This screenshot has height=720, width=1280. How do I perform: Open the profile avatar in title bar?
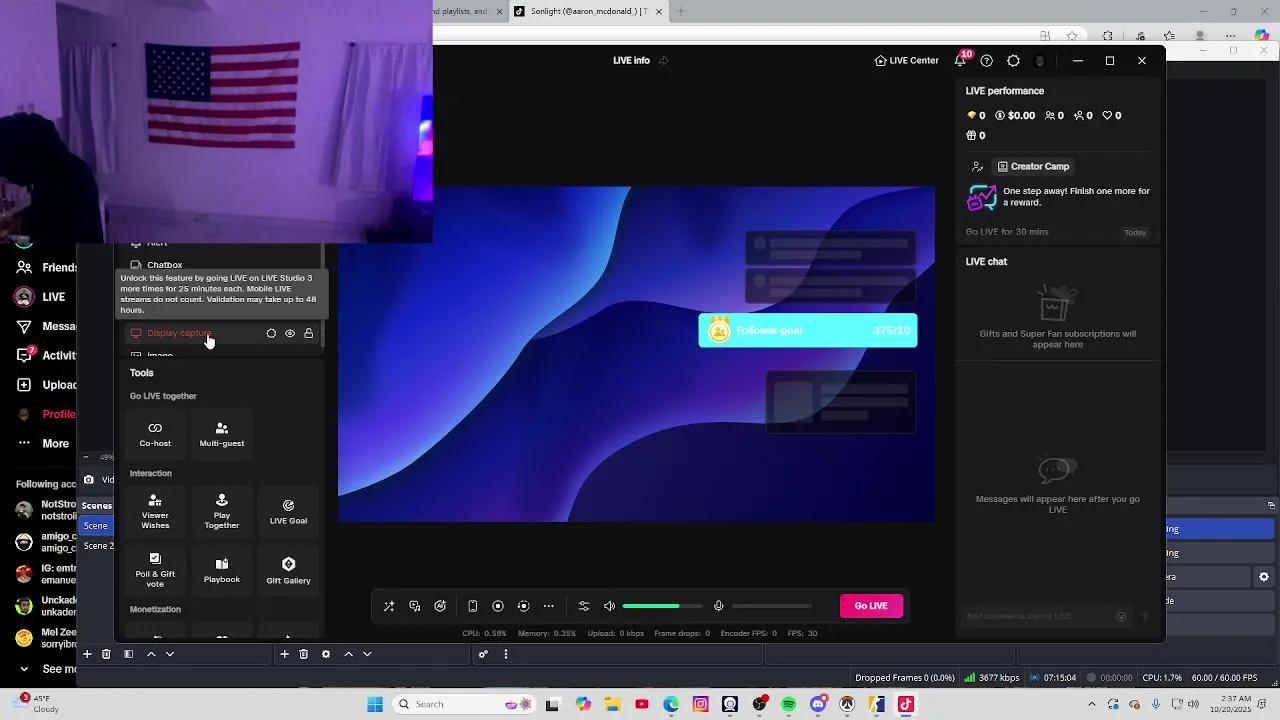(x=1040, y=61)
